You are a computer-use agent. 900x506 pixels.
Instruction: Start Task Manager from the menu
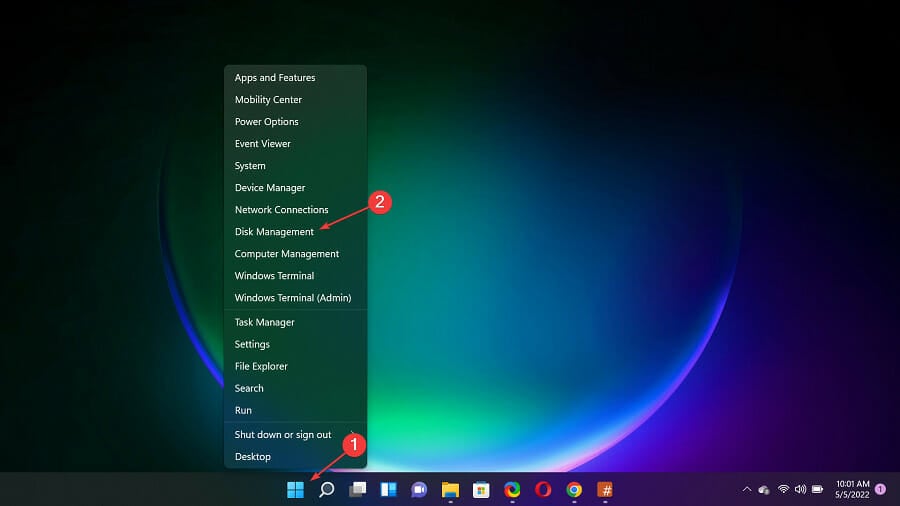[x=295, y=322]
